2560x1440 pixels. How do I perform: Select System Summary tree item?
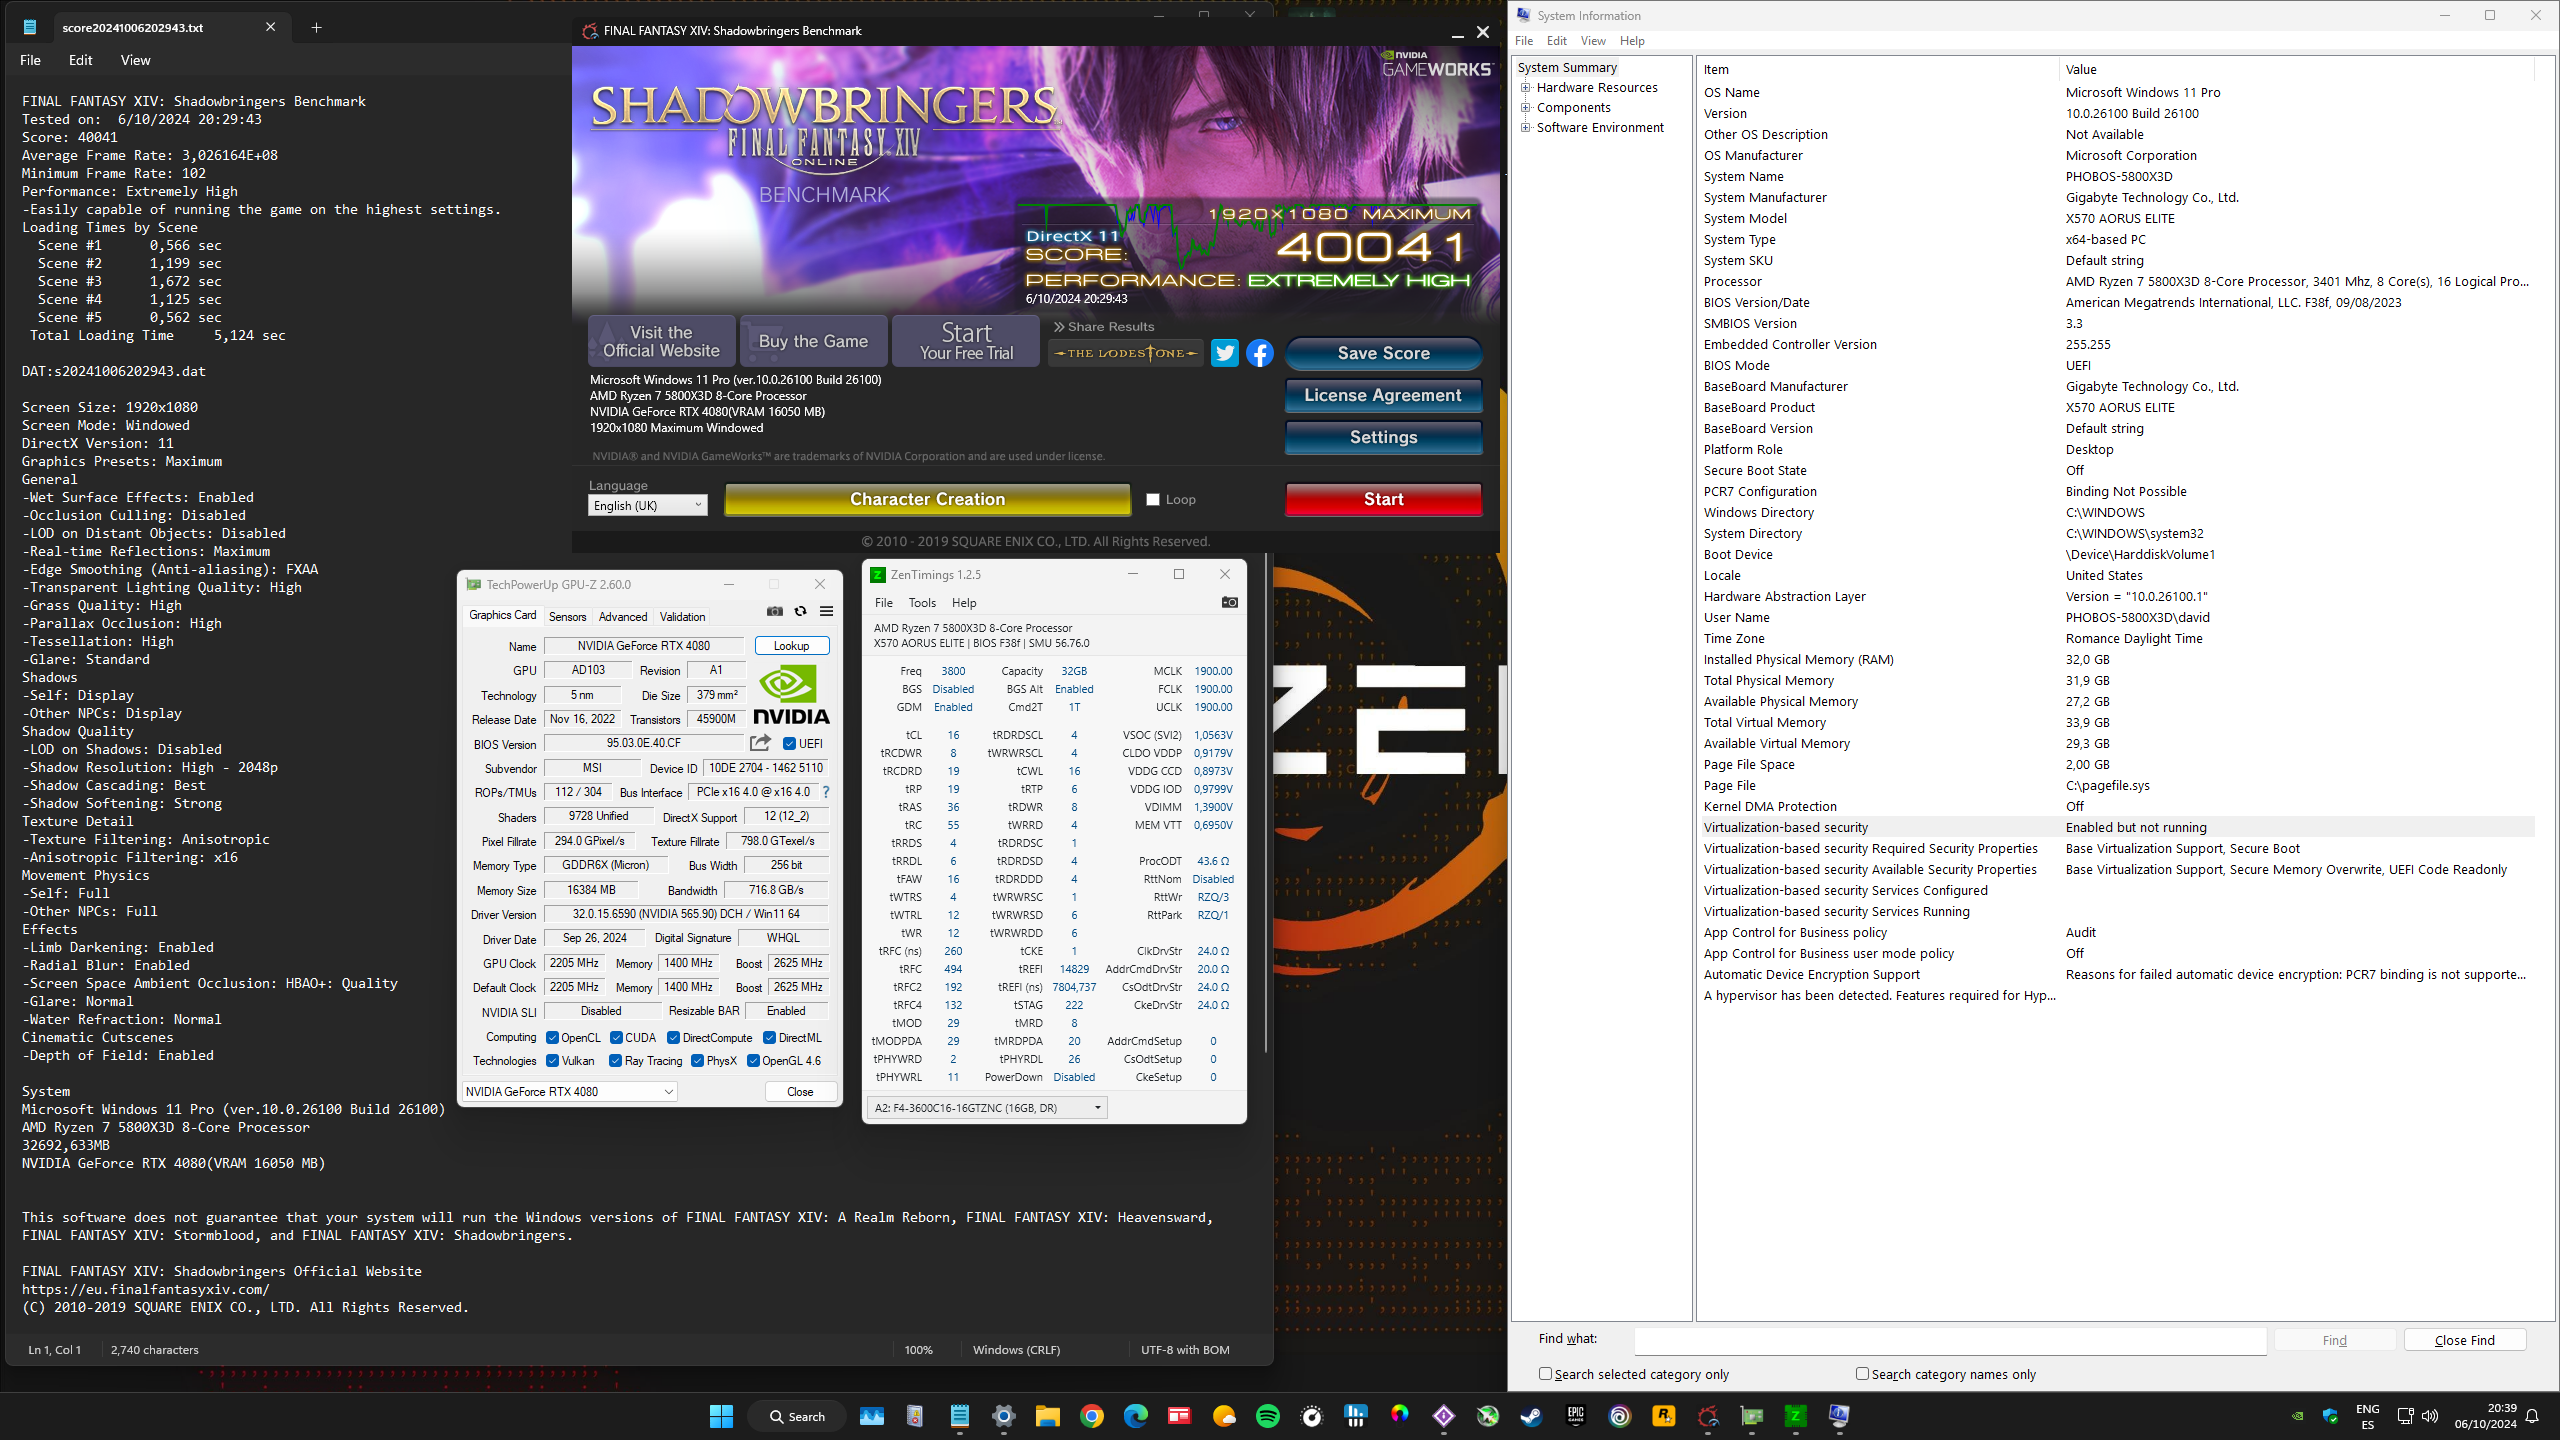pos(1567,67)
